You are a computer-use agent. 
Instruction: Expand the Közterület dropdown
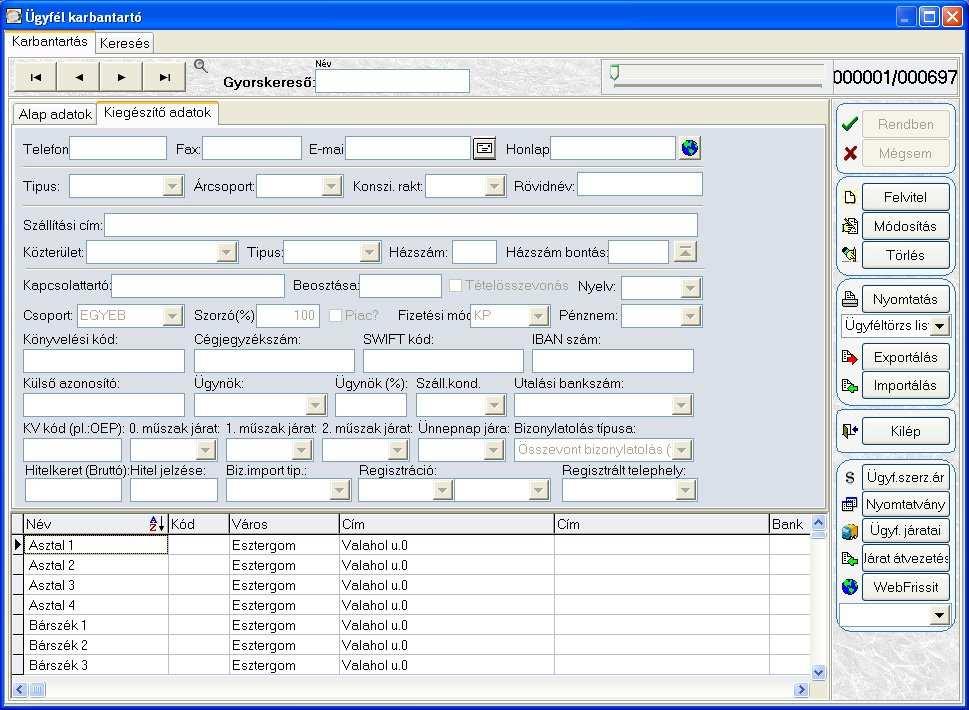(226, 252)
